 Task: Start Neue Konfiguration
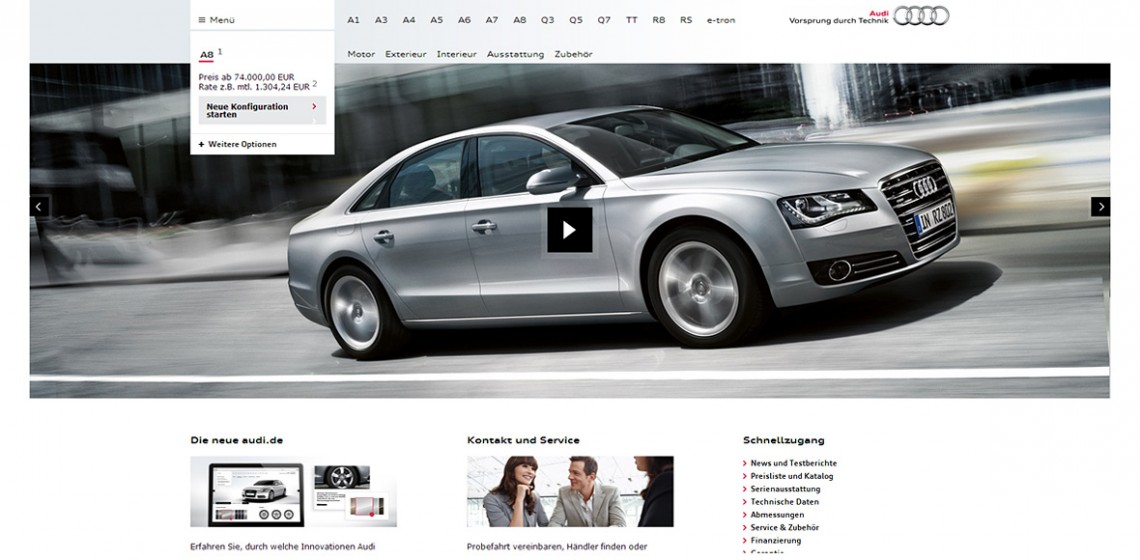pos(262,111)
